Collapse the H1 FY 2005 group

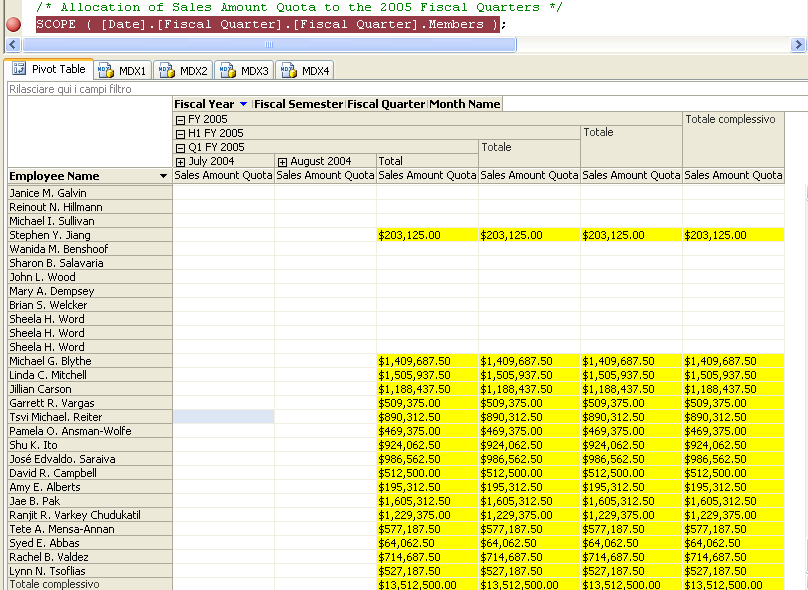(180, 133)
